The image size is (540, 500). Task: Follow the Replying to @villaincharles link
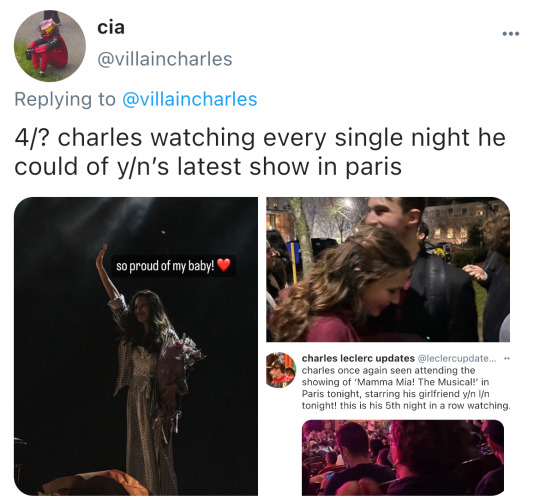click(x=190, y=99)
